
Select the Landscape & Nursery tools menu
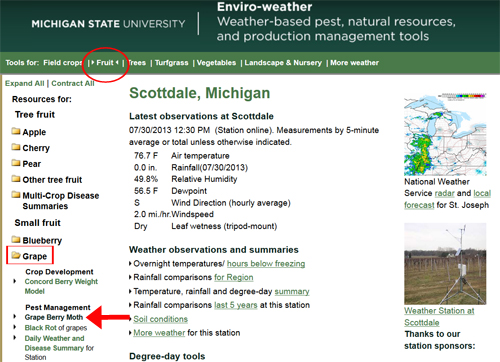tap(283, 63)
